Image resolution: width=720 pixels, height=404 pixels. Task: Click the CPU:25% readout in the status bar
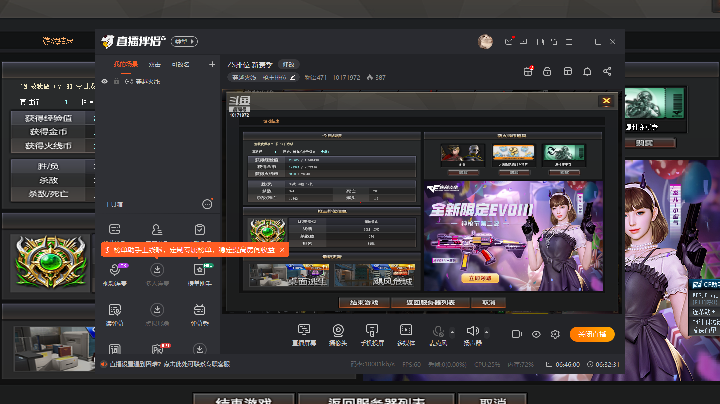(487, 365)
